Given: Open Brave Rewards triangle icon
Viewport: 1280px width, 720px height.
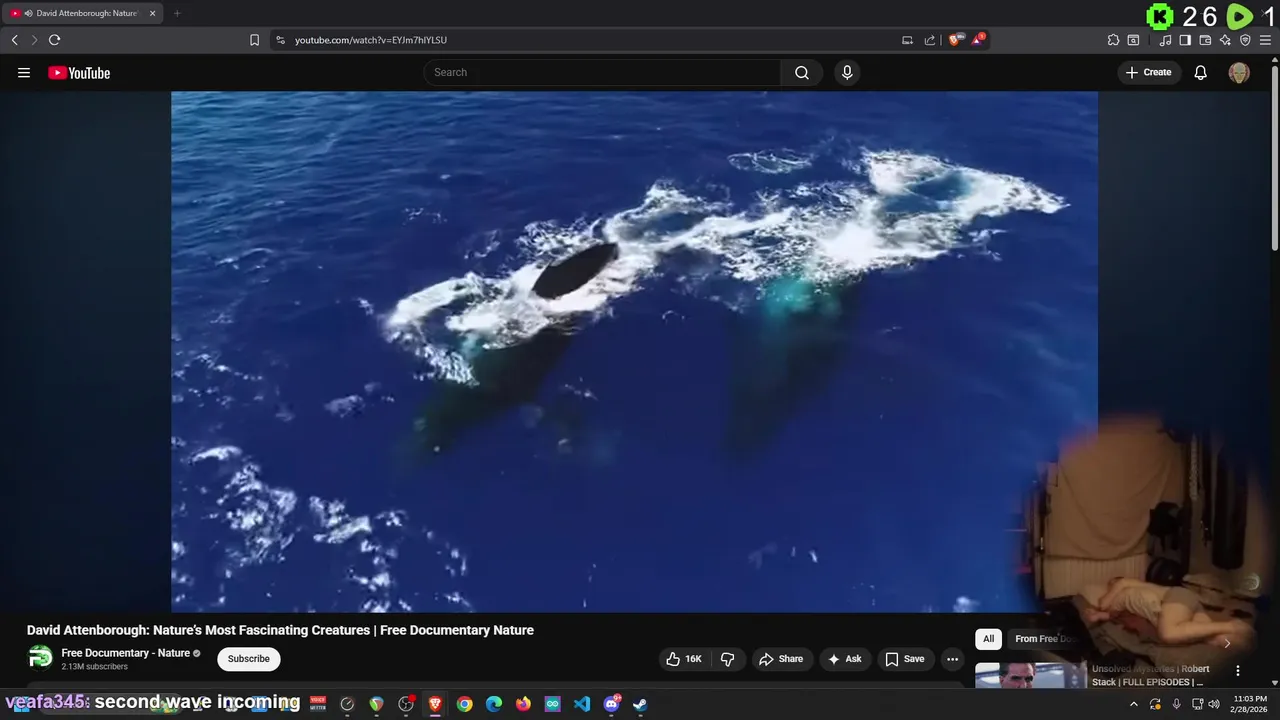Looking at the screenshot, I should (978, 40).
